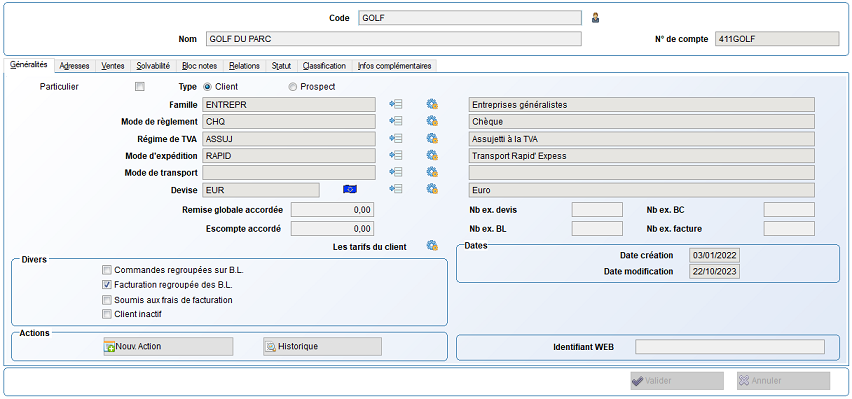Click the Mode d'expédition gear icon
This screenshot has width=852, height=399.
[433, 155]
